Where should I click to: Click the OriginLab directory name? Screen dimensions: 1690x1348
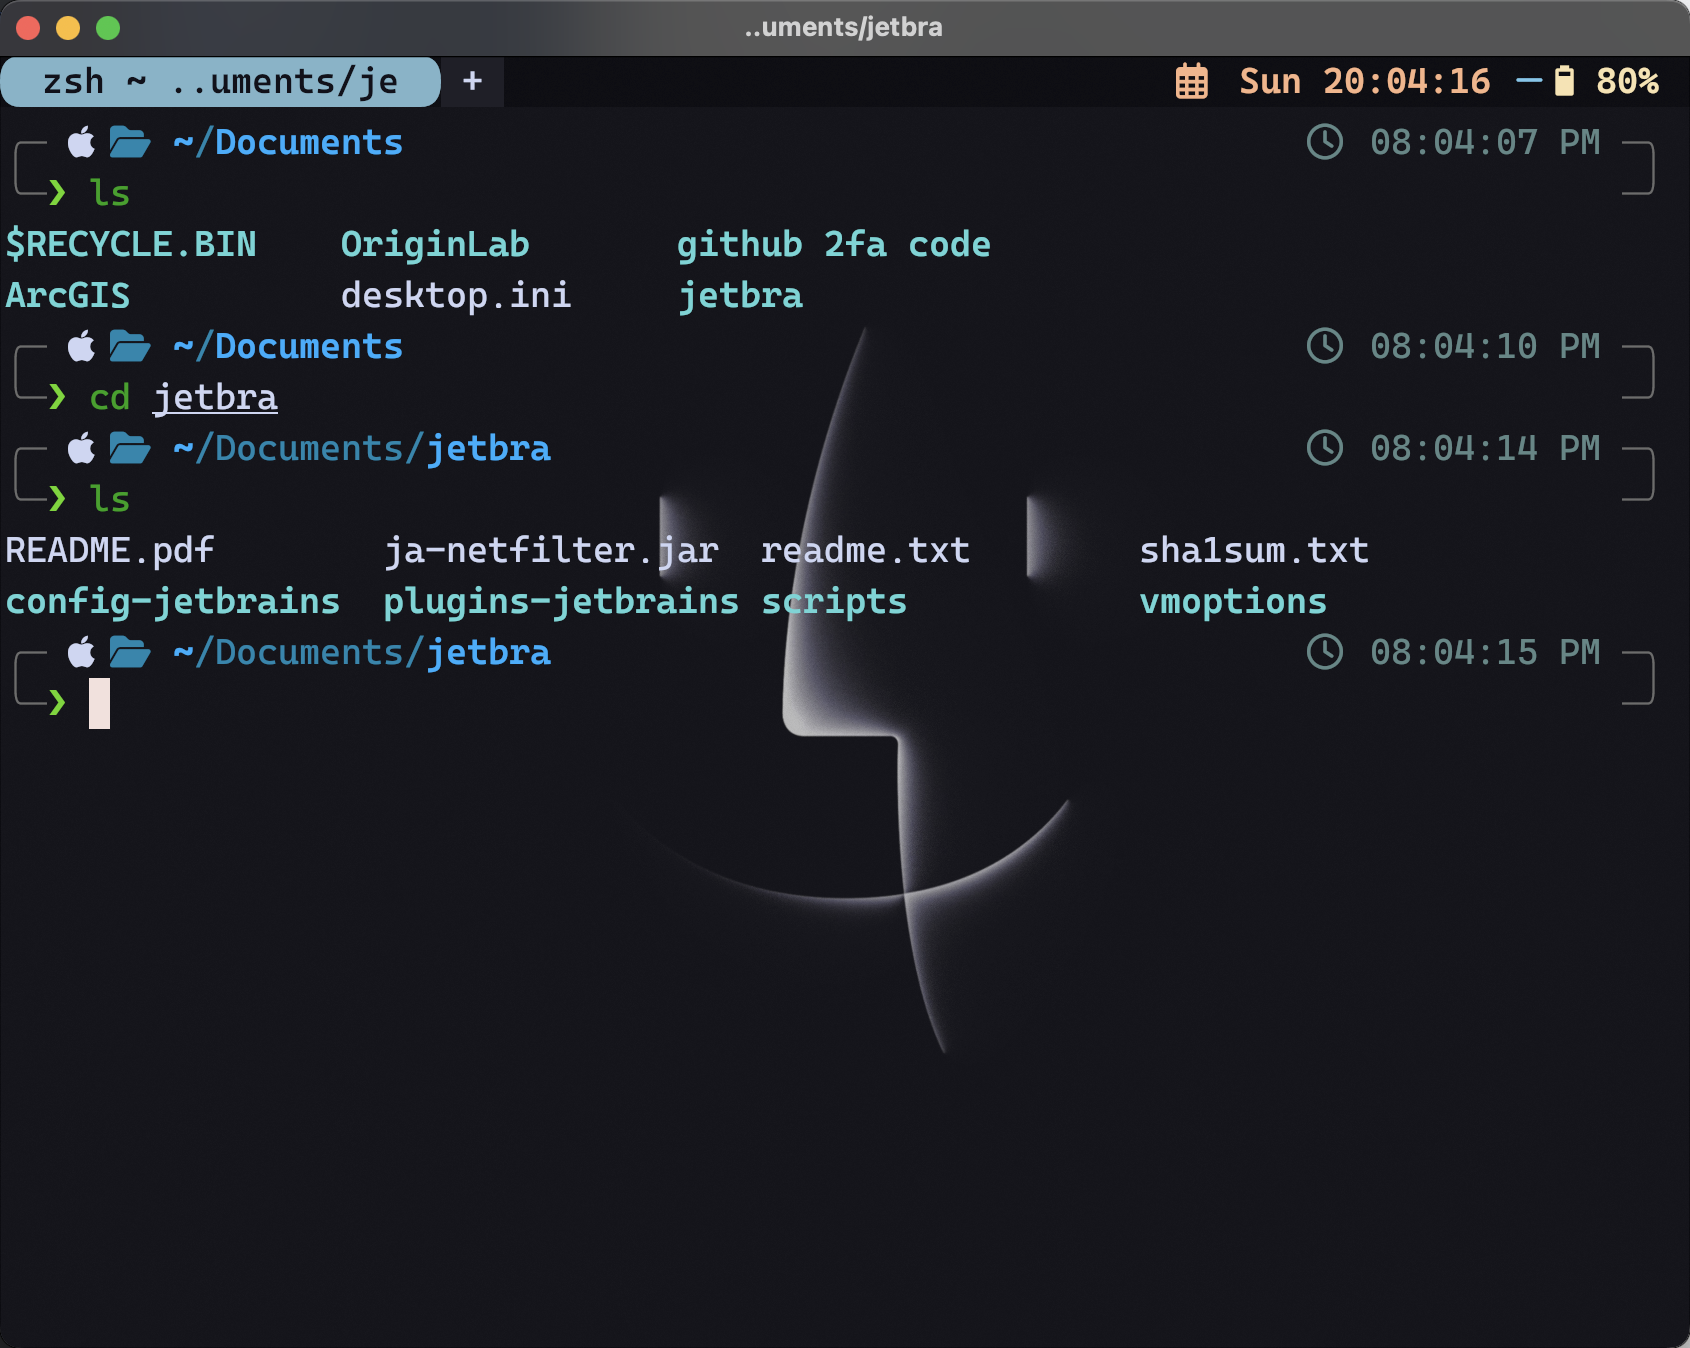pos(435,244)
